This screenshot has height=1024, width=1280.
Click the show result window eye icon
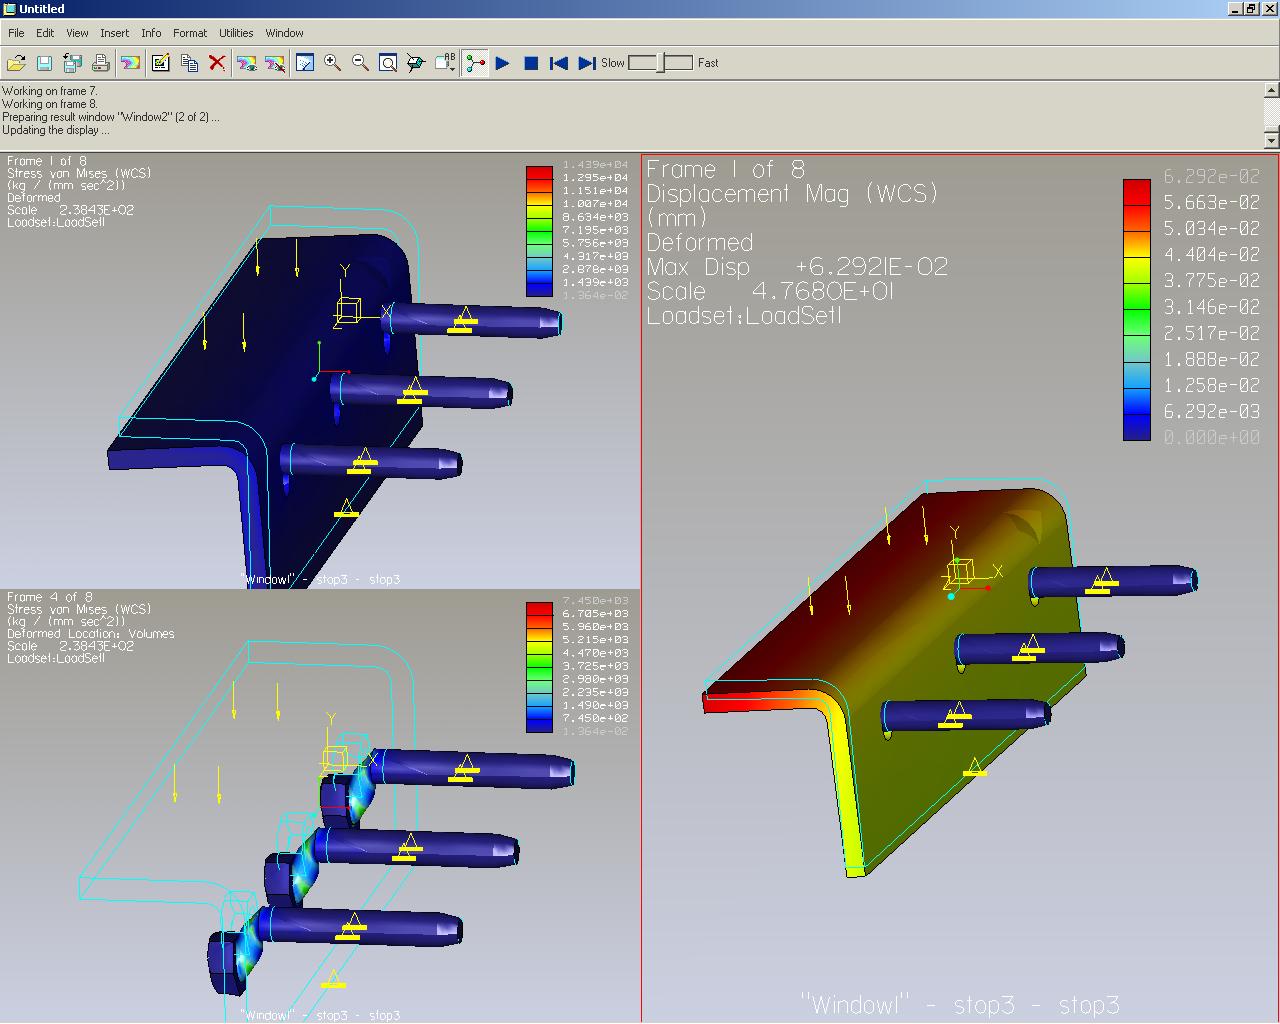[x=246, y=63]
